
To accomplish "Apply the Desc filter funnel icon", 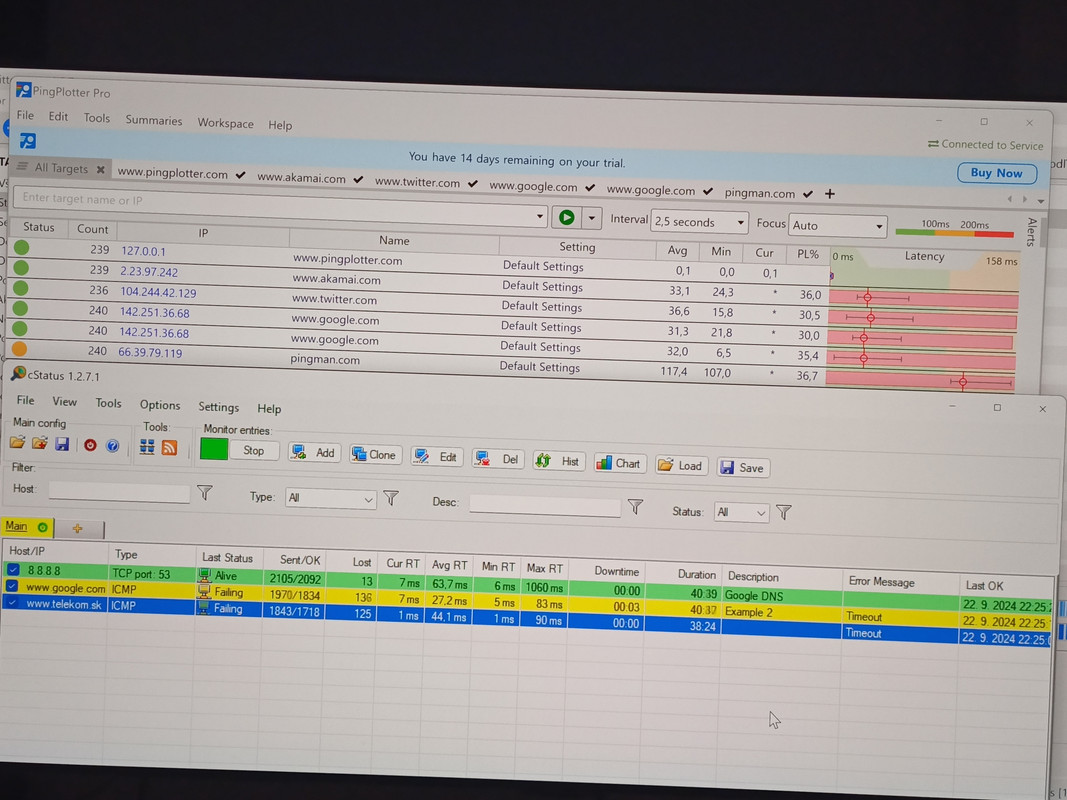I will click(x=635, y=507).
